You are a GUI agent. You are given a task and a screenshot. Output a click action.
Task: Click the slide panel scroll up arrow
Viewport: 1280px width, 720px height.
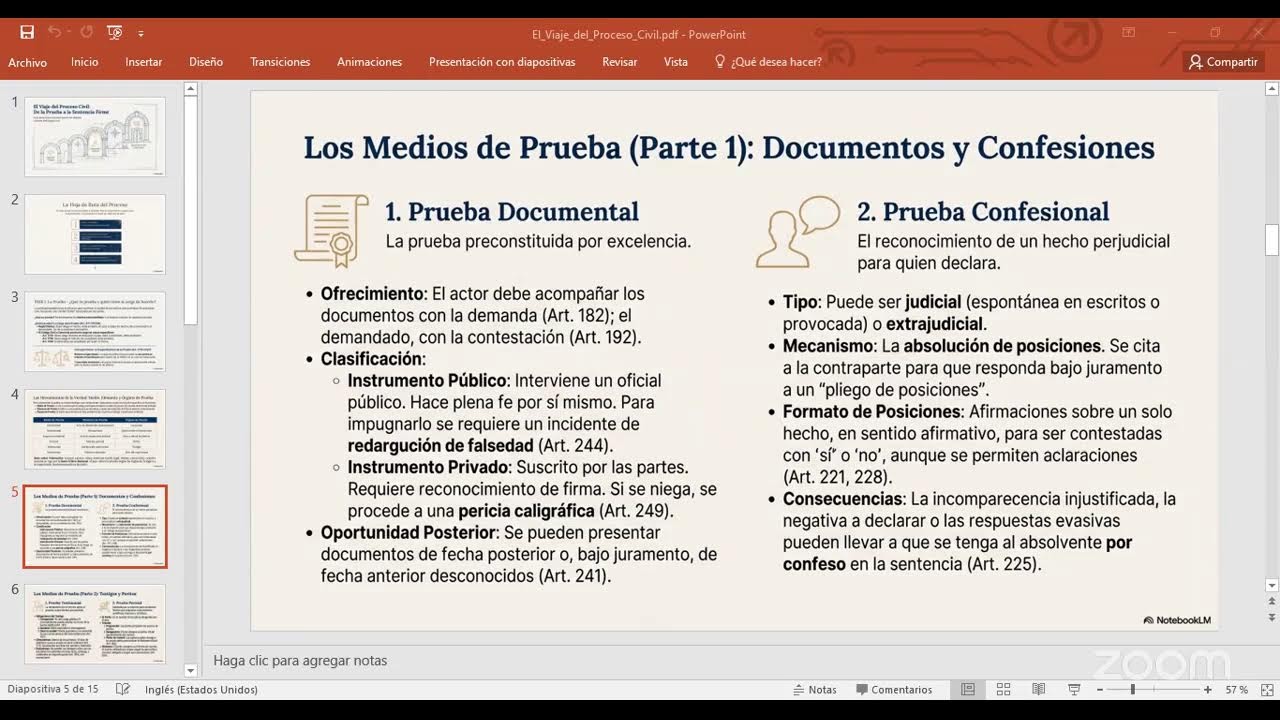[x=190, y=90]
